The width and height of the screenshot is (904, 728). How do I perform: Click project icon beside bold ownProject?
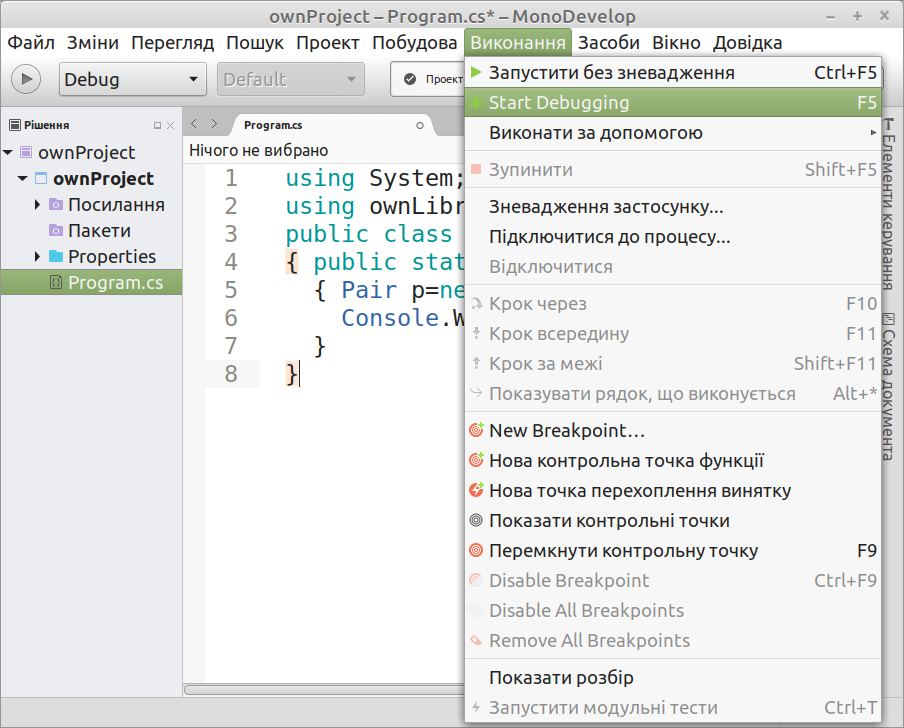click(x=41, y=178)
